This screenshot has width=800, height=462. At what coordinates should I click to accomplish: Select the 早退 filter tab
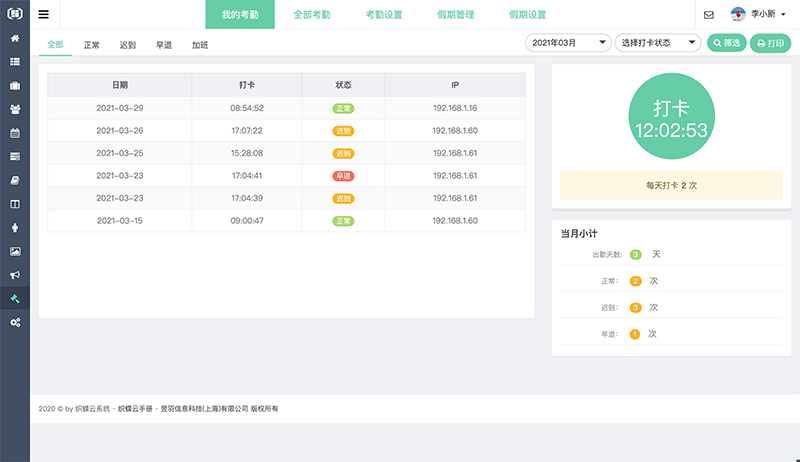[164, 45]
